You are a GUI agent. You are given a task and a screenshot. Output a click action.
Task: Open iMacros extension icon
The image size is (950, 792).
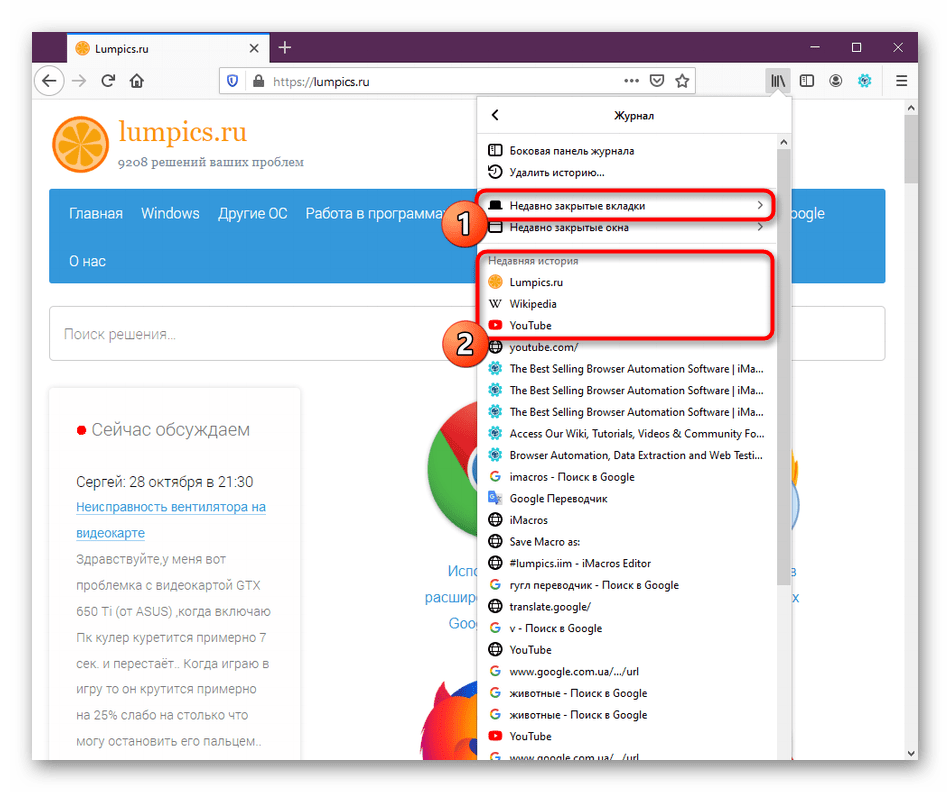click(x=865, y=81)
